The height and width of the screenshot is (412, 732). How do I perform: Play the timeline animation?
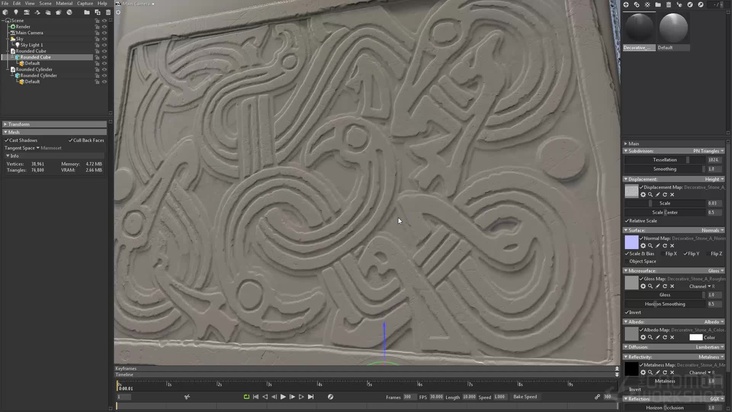click(x=283, y=397)
